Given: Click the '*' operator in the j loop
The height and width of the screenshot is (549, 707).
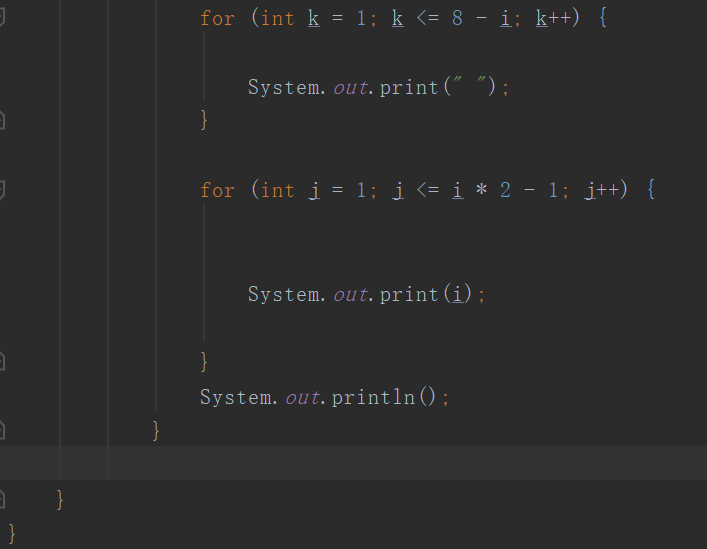Looking at the screenshot, I should click(482, 189).
